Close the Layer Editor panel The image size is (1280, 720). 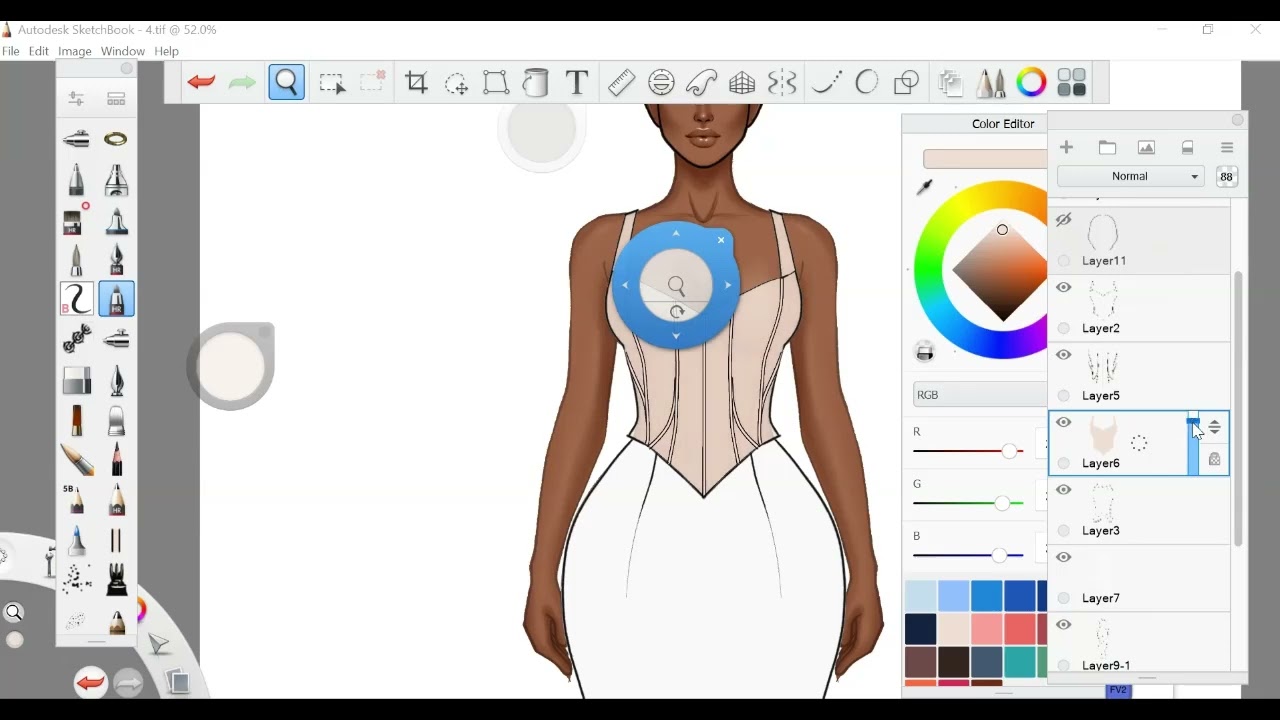[x=1238, y=121]
